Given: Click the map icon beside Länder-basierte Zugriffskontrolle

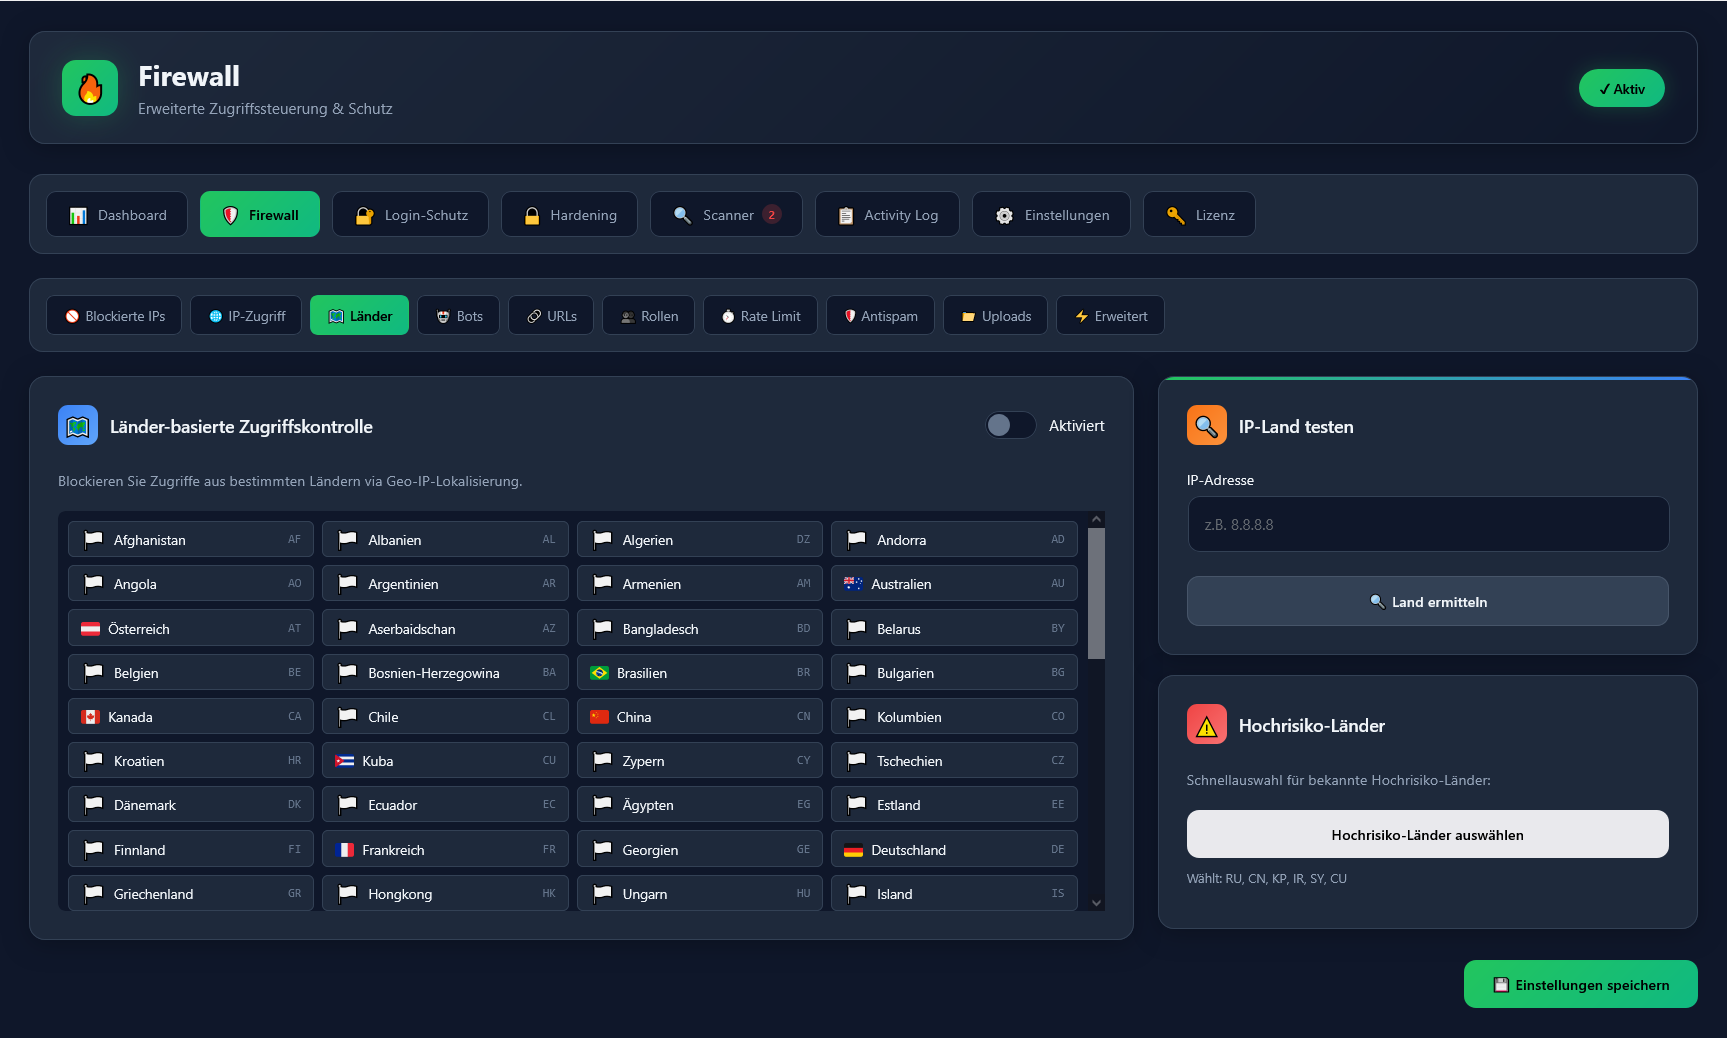Looking at the screenshot, I should 78,426.
